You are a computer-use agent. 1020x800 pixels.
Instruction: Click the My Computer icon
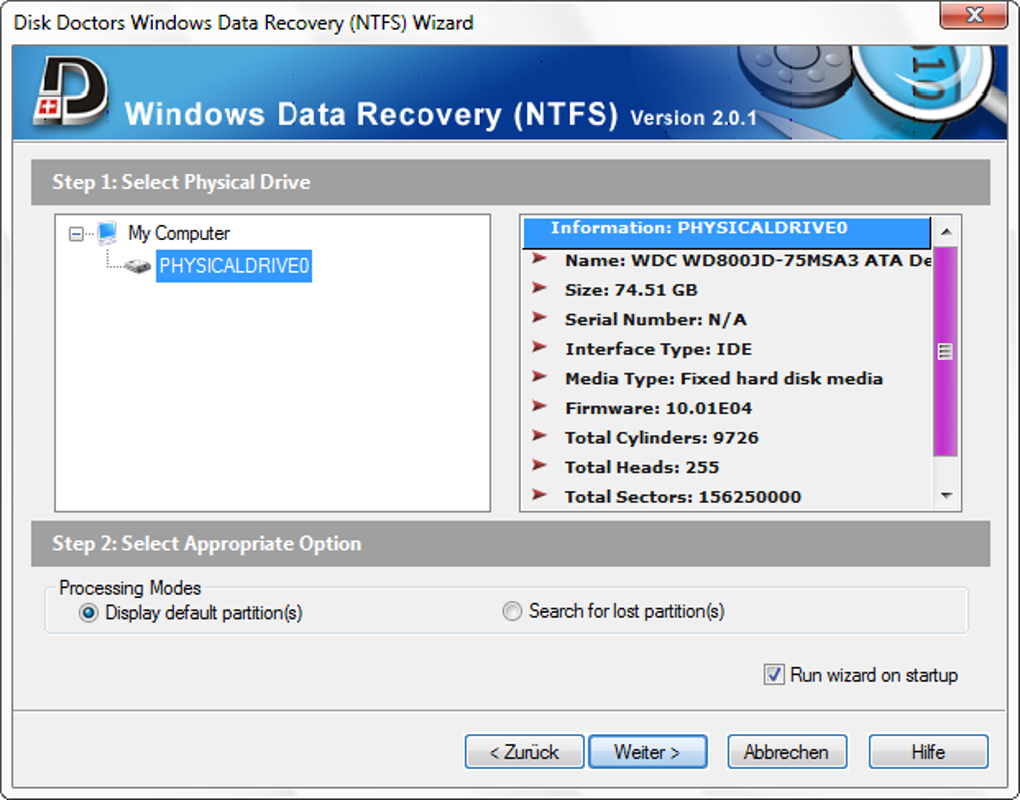[107, 233]
